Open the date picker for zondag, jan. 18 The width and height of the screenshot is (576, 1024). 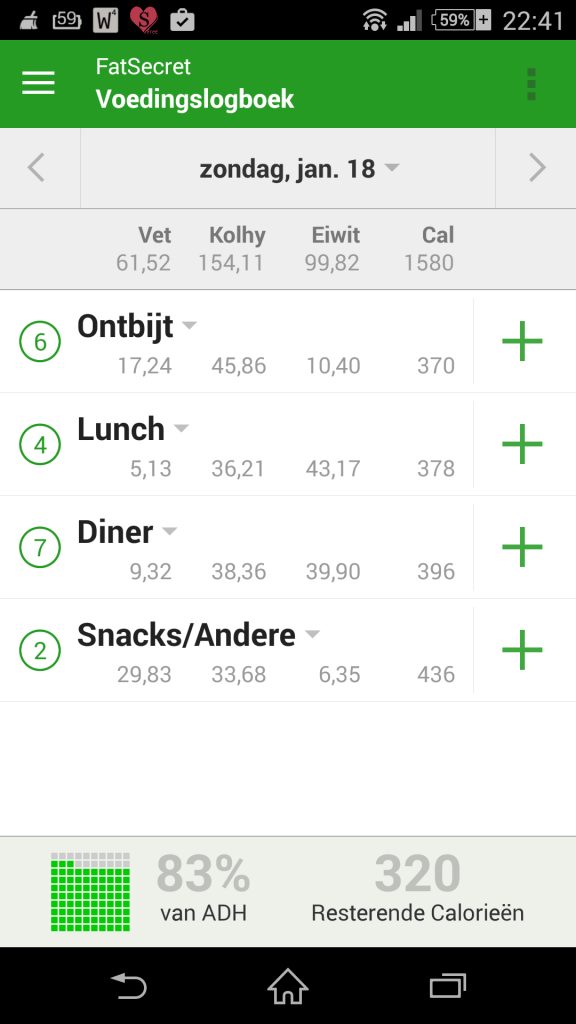(x=299, y=168)
